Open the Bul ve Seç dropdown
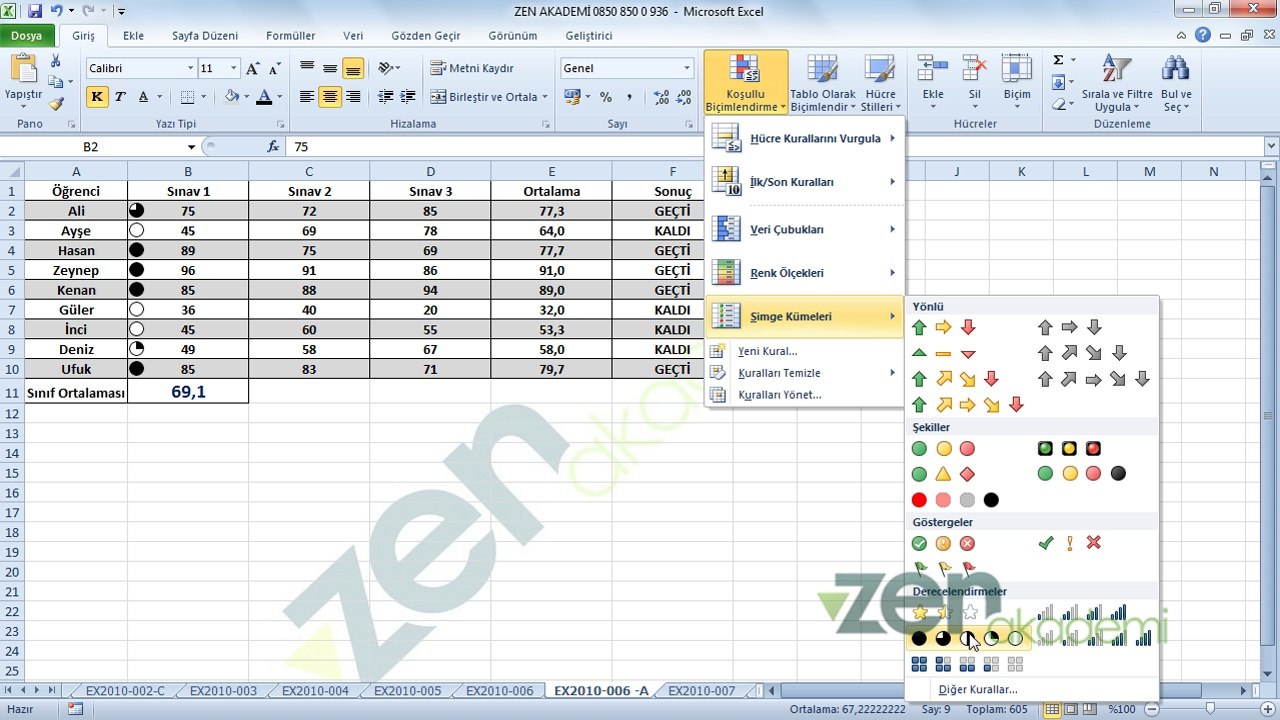 coord(1177,84)
